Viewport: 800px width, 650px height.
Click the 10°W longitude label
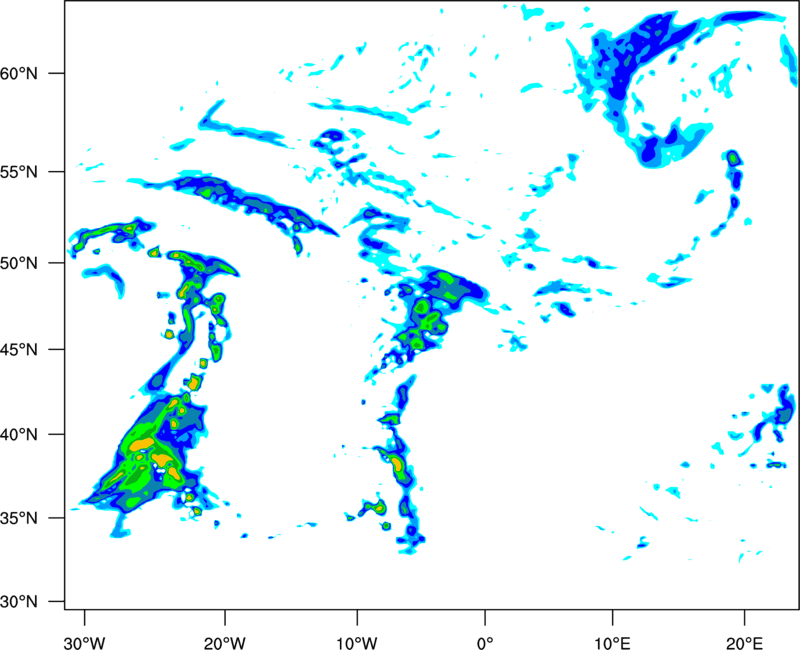point(357,643)
